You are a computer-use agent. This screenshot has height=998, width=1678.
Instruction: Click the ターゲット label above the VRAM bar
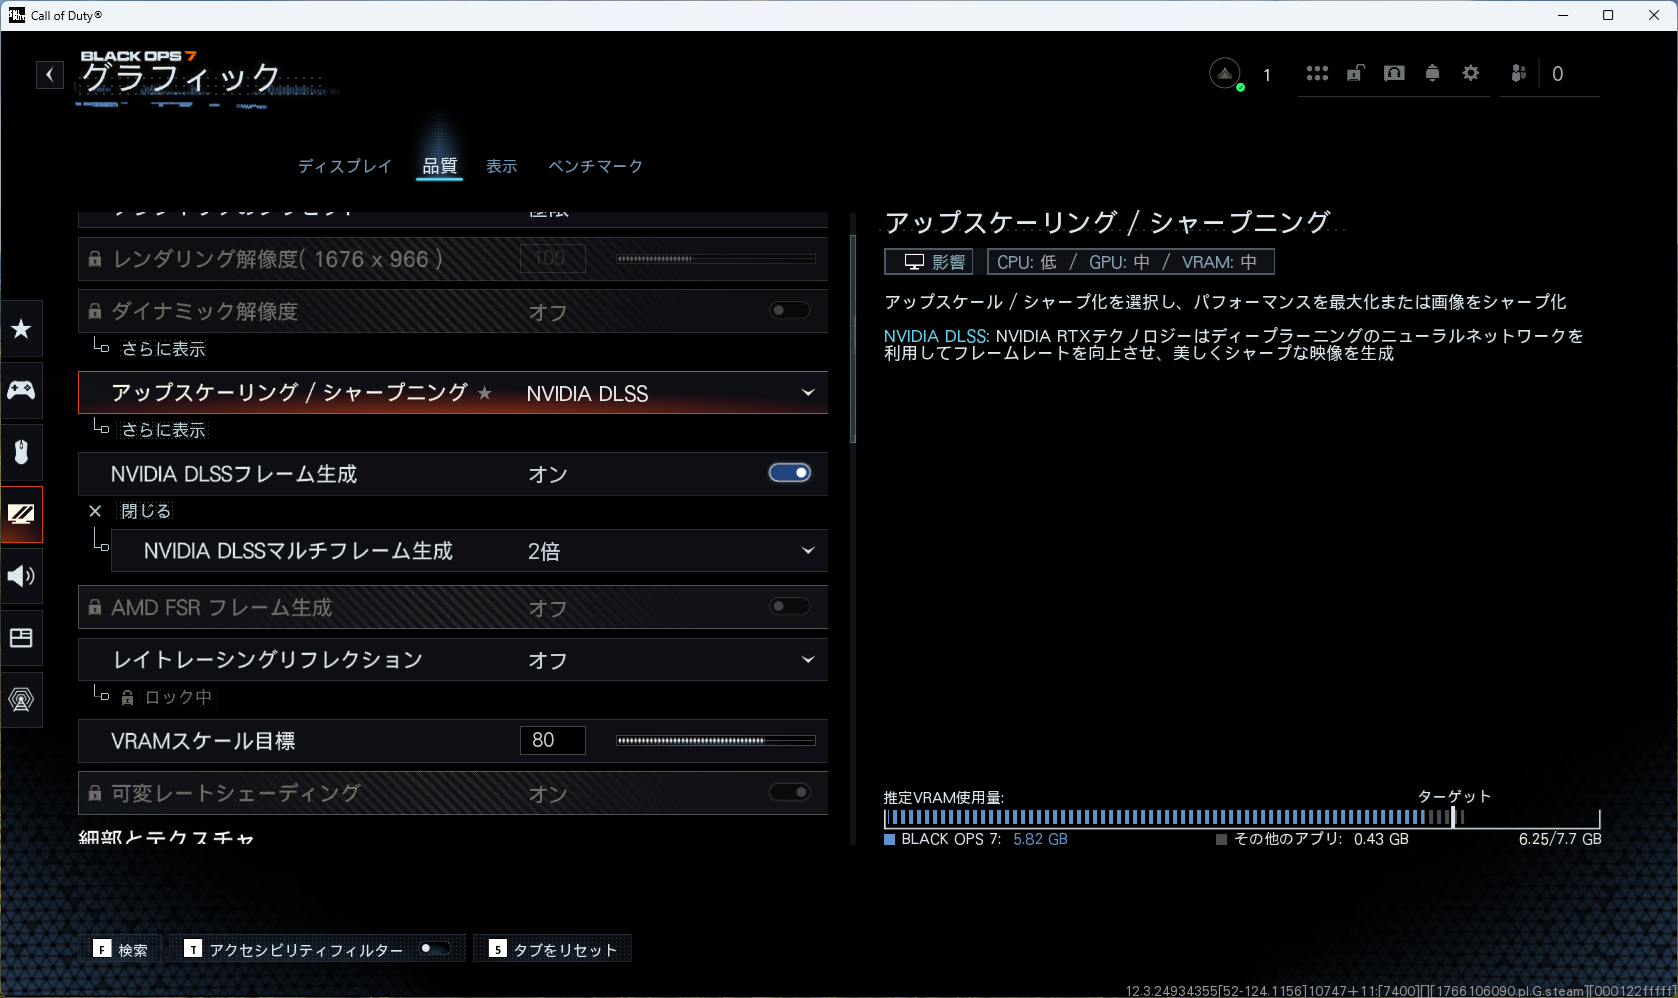[1454, 796]
